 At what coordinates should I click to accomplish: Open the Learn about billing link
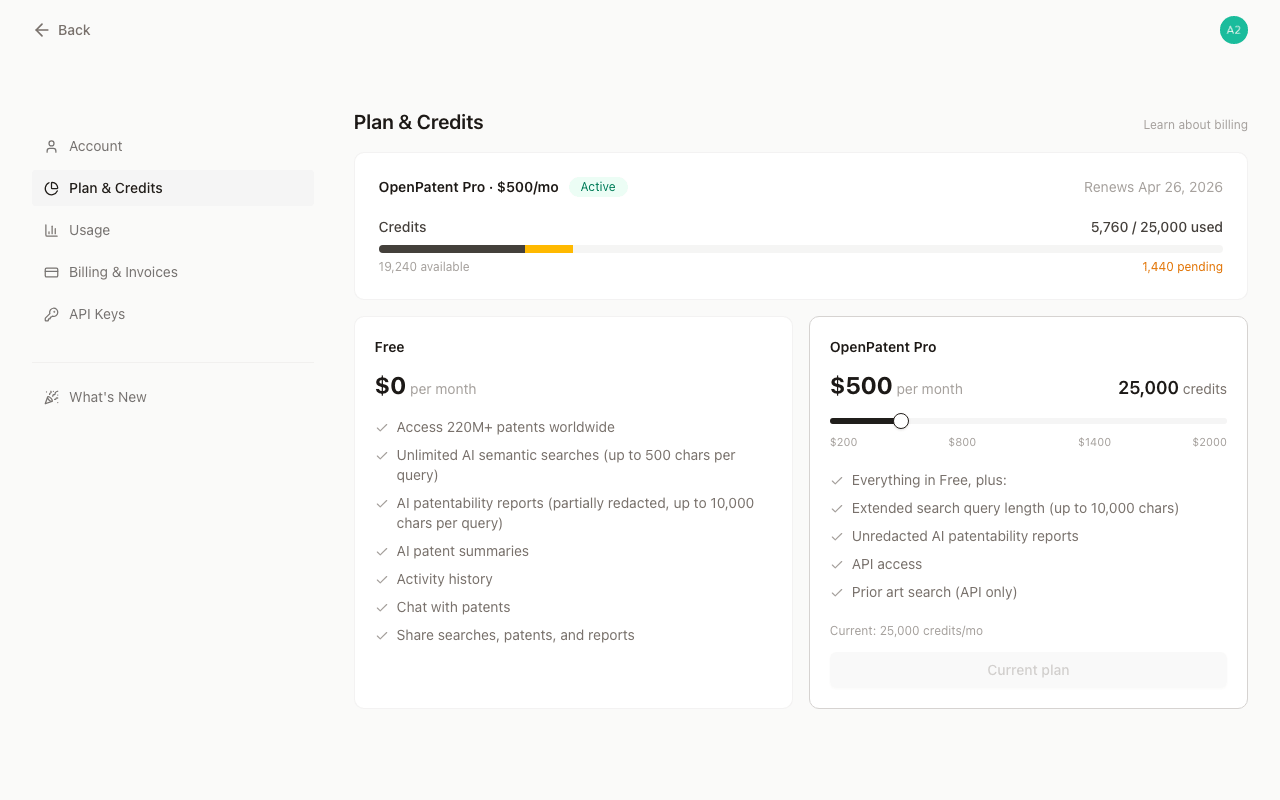[1195, 125]
